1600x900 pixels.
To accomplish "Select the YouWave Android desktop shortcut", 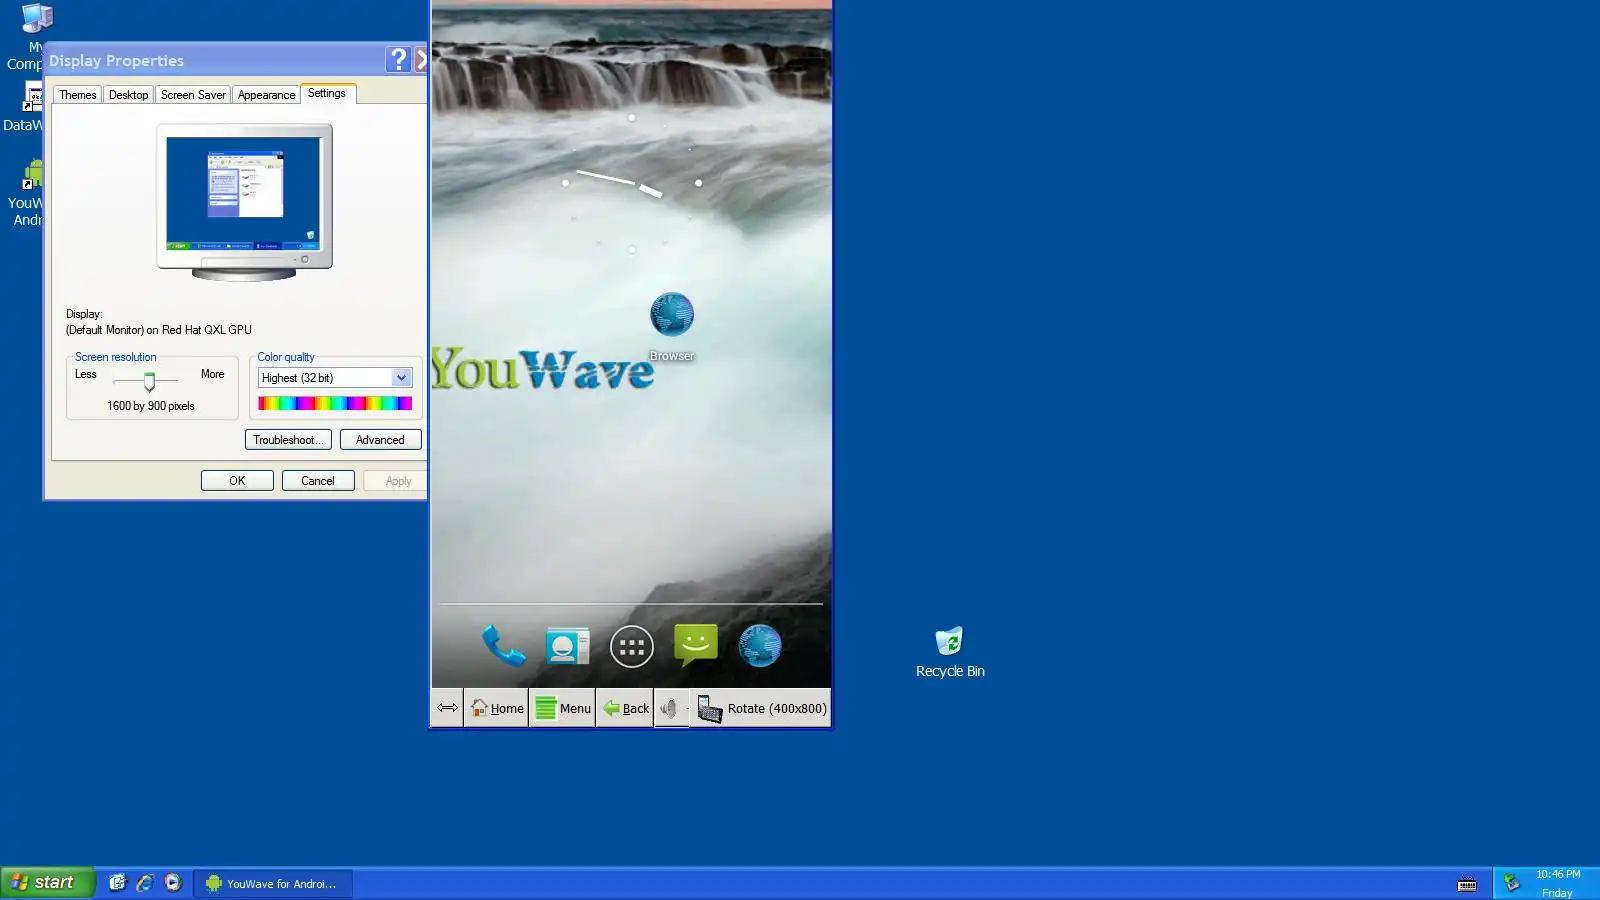I will point(26,193).
